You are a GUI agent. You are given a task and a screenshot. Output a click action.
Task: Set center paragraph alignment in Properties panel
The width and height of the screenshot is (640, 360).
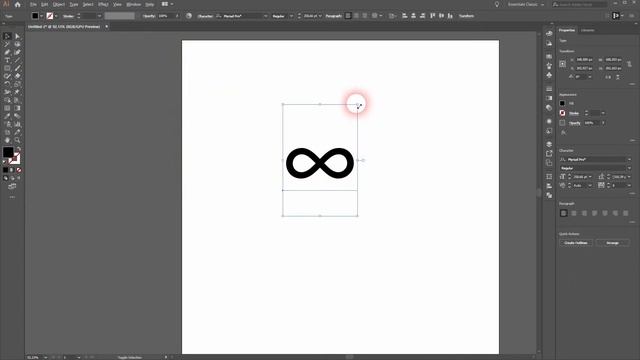point(574,213)
